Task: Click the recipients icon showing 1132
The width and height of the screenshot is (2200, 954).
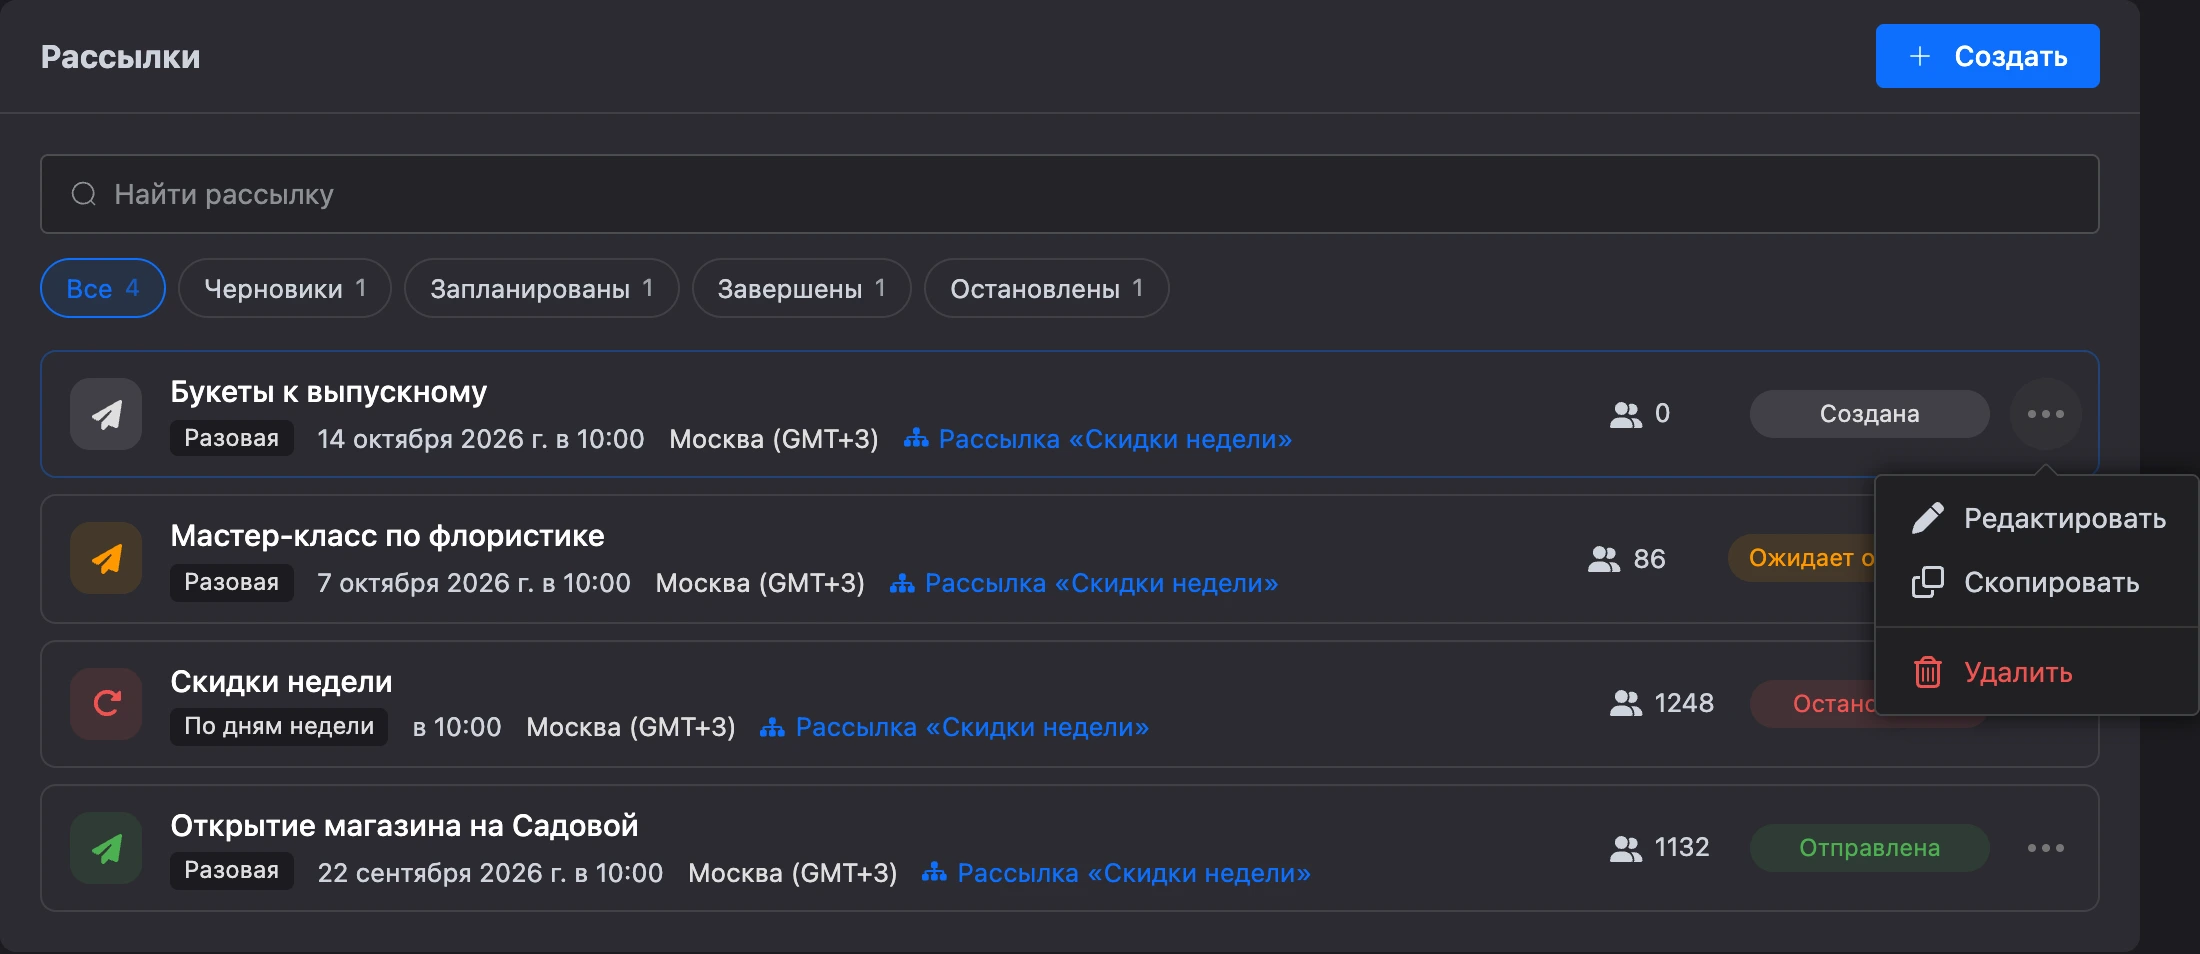Action: [1626, 848]
